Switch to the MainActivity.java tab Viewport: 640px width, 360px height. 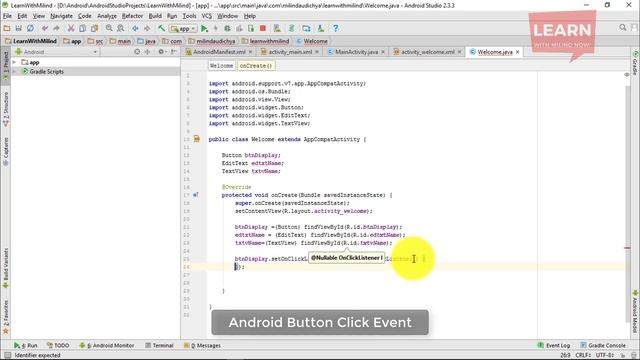(x=356, y=52)
